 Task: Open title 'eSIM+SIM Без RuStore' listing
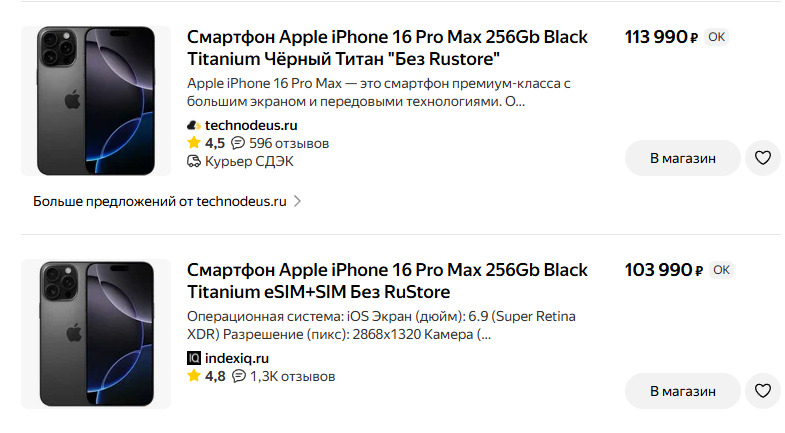coord(387,281)
